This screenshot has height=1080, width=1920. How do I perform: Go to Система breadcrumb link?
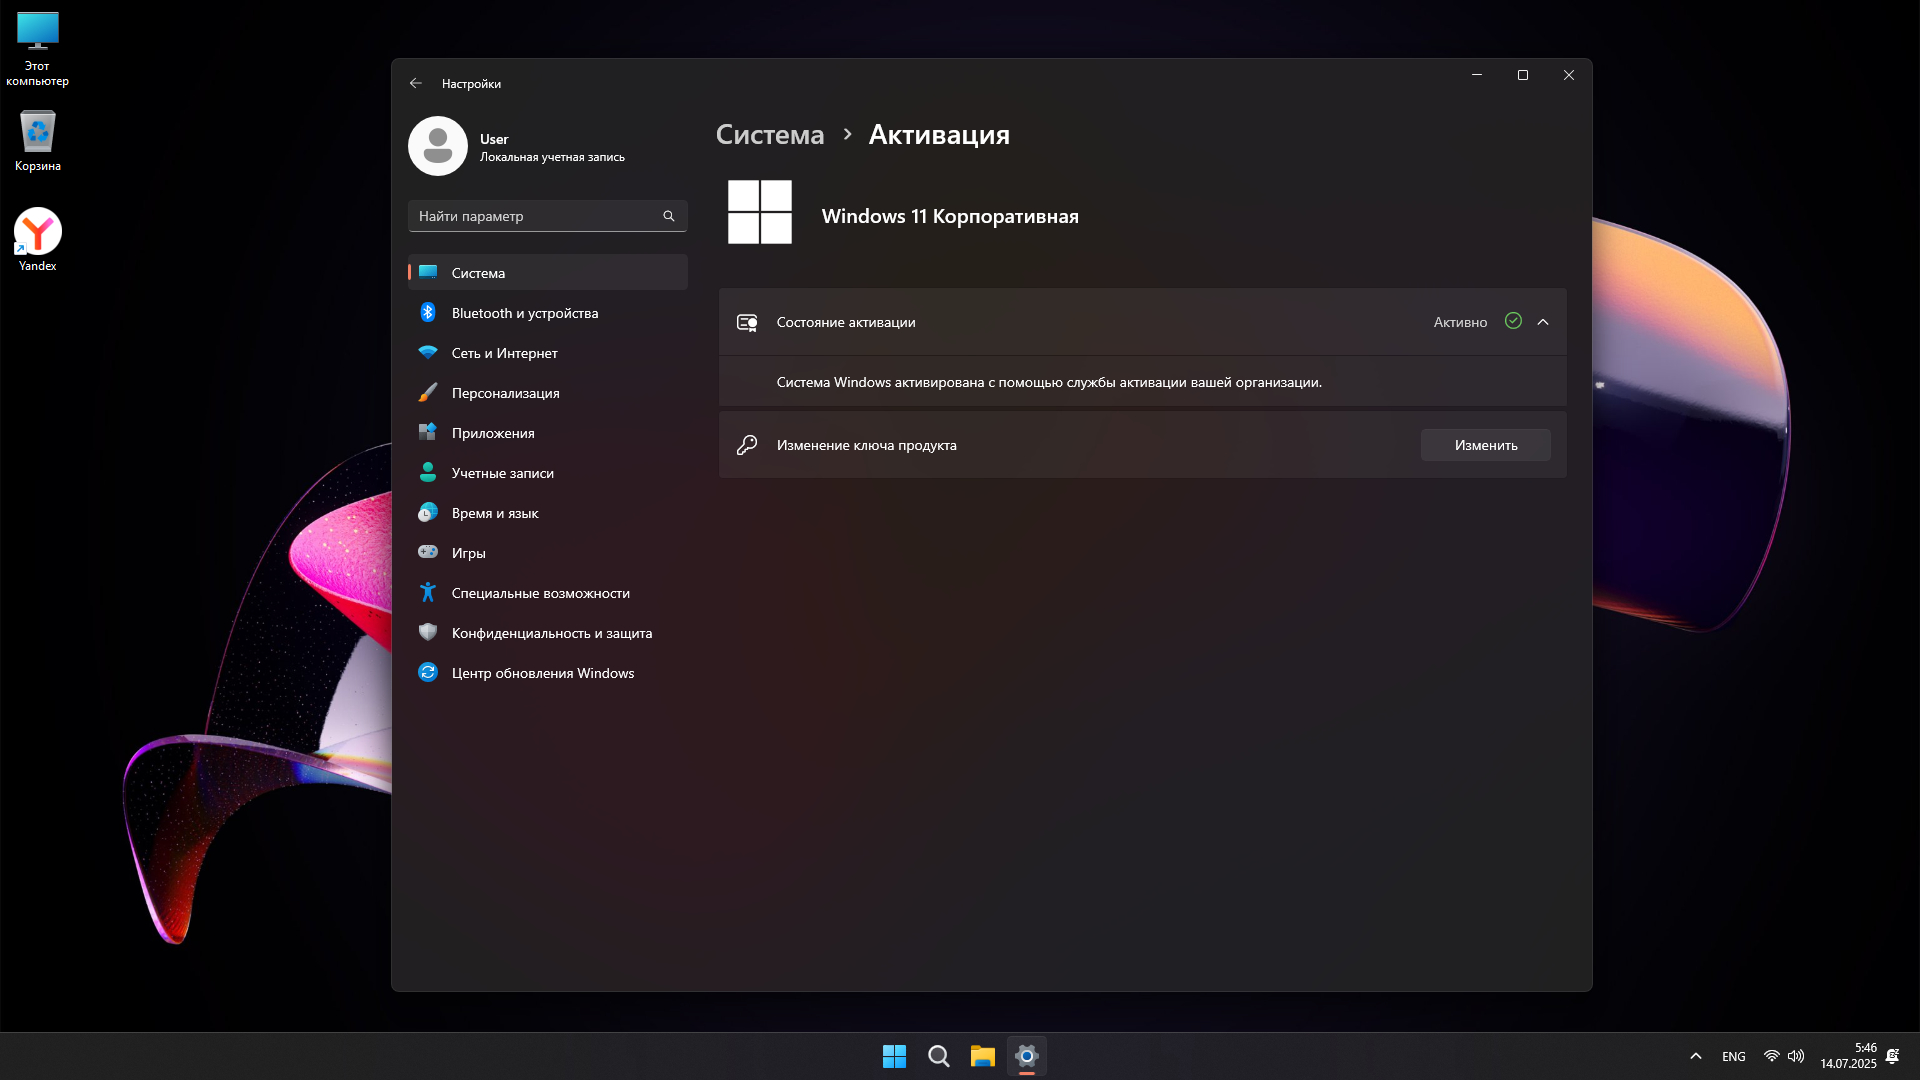(769, 134)
